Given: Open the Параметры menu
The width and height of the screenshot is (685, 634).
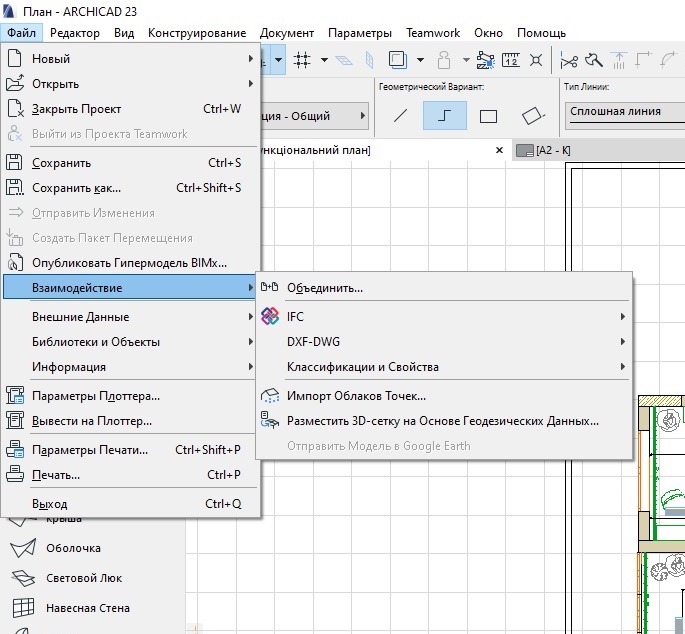Looking at the screenshot, I should pos(360,33).
